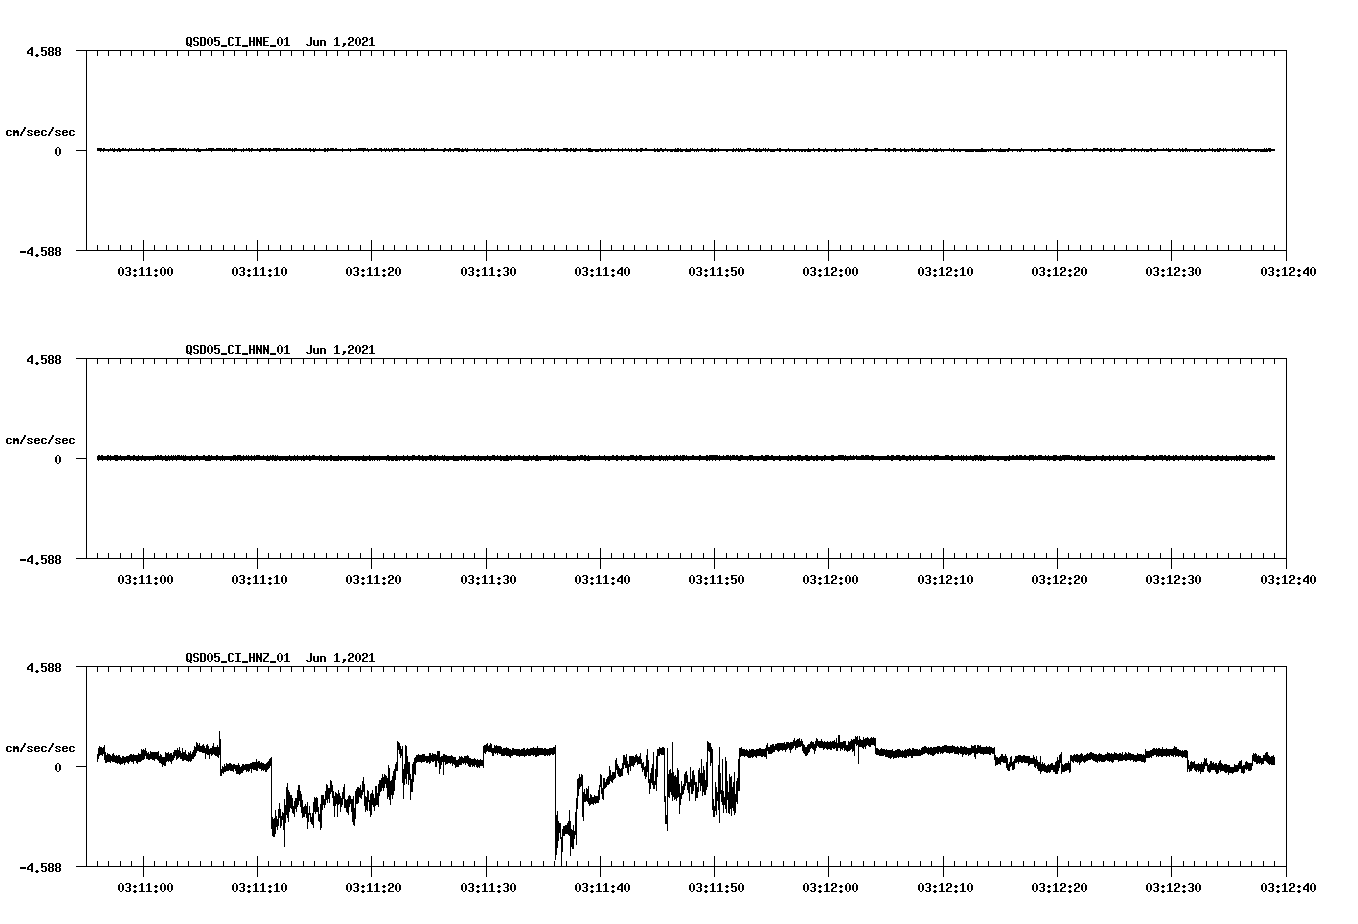
Task: Click the QSD05_CI_HNN_01 plot title
Action: (280, 350)
